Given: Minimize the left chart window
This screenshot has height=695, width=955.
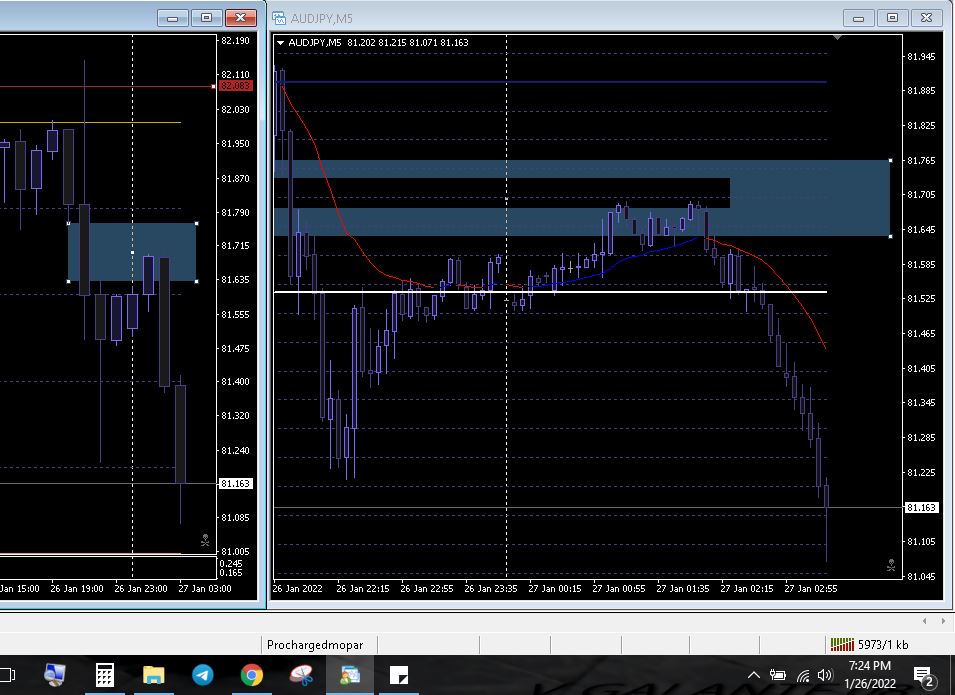Looking at the screenshot, I should 174,18.
